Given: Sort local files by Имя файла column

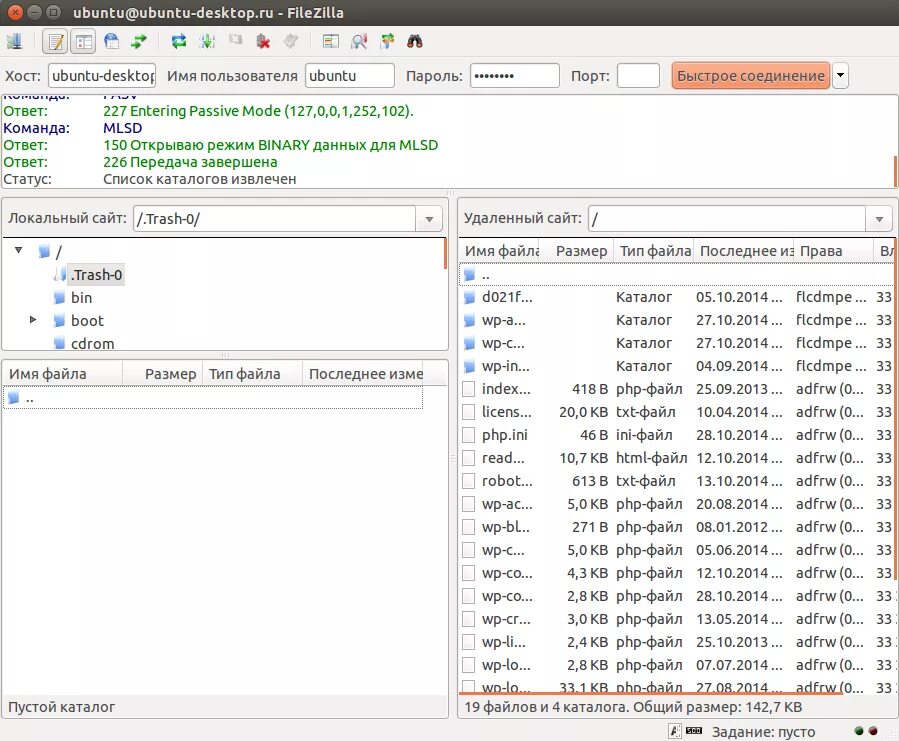Looking at the screenshot, I should coord(62,374).
